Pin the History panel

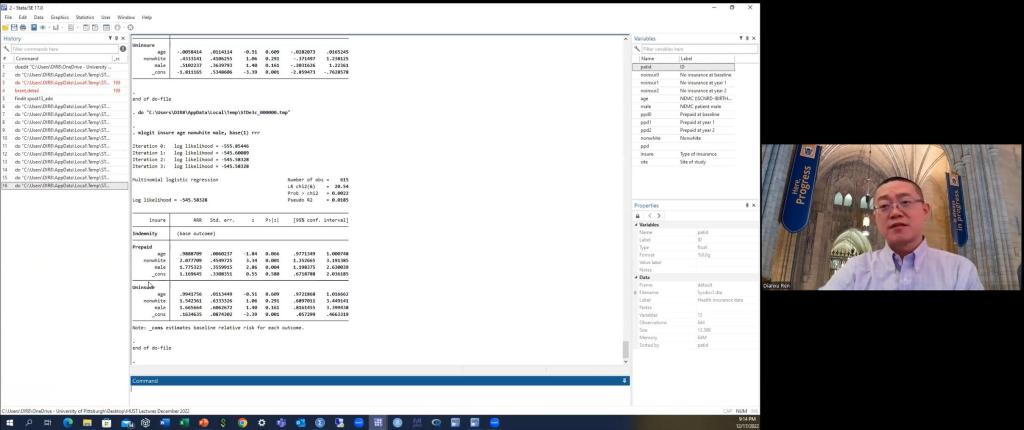pyautogui.click(x=117, y=38)
